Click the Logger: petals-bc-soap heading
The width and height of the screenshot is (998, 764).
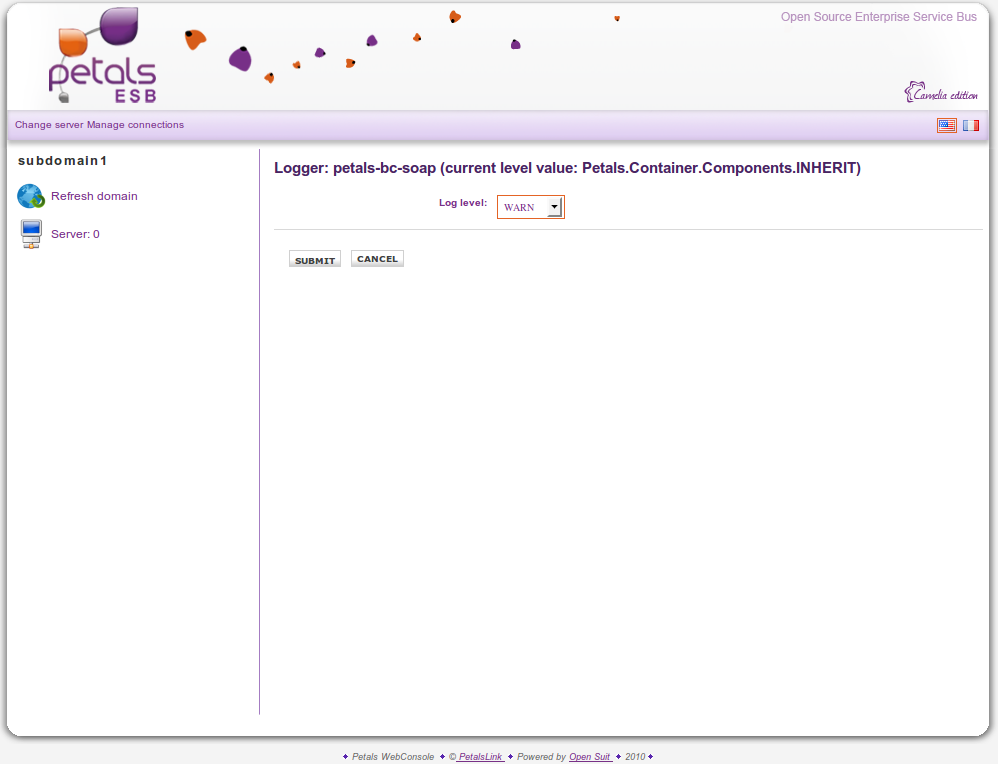[567, 168]
